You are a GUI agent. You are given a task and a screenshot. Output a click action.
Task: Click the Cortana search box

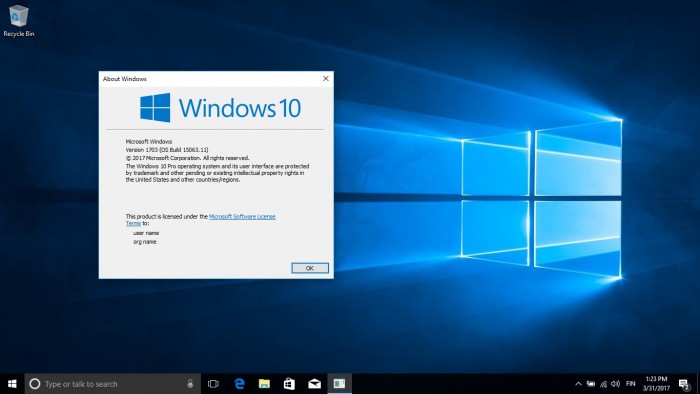tap(112, 384)
